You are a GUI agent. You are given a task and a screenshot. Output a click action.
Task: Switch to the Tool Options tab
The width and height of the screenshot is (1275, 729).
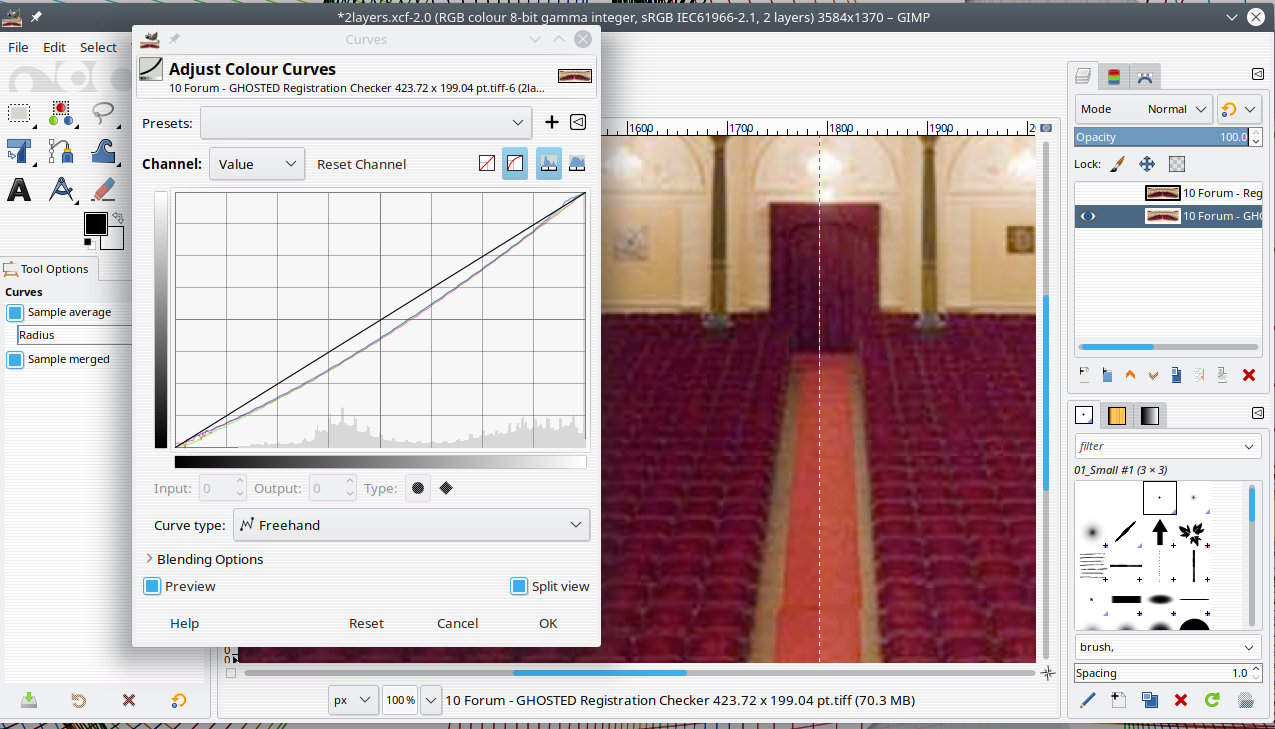[47, 268]
